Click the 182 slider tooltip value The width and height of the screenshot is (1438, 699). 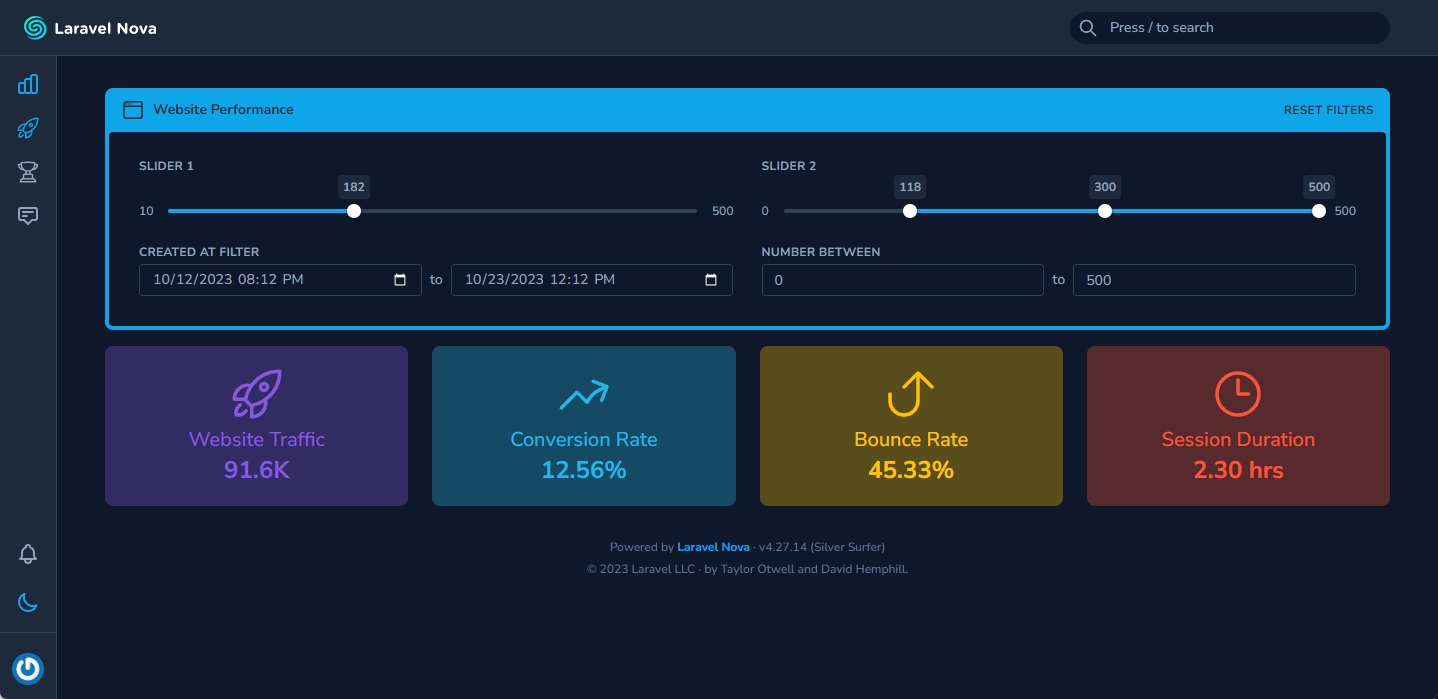click(x=354, y=187)
